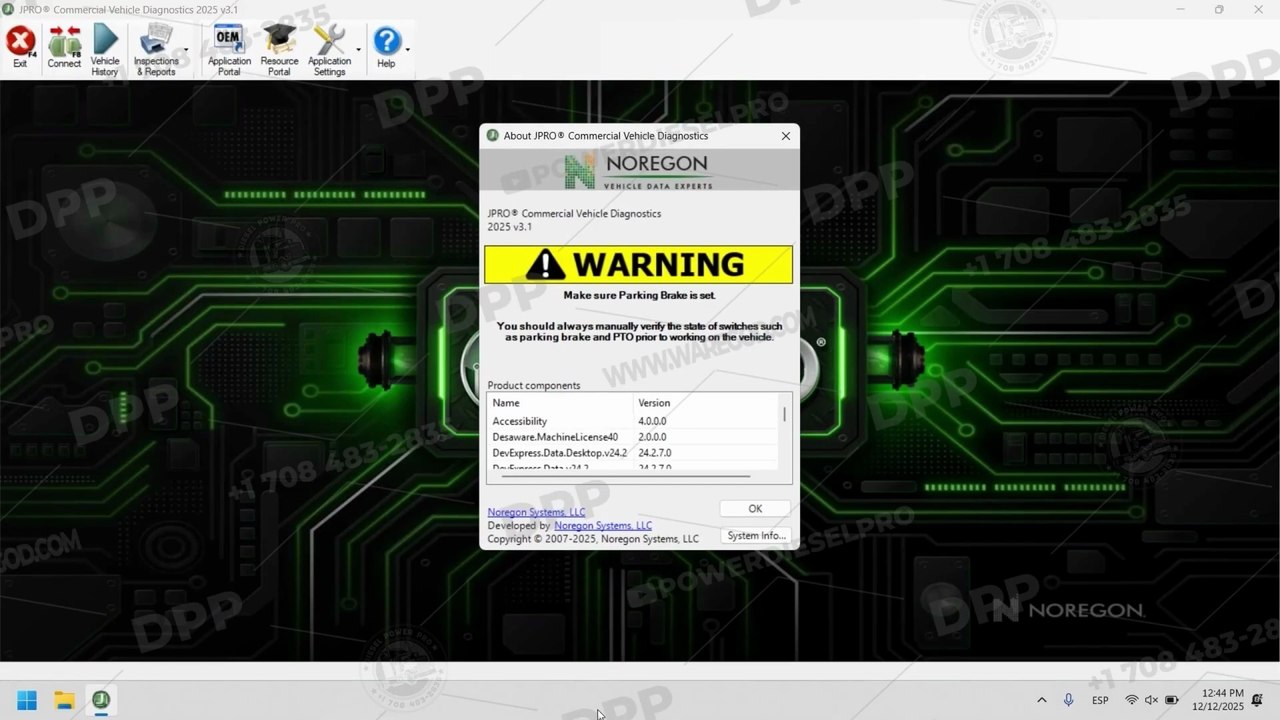
Task: Click the Exit toolbar icon
Action: coord(20,46)
